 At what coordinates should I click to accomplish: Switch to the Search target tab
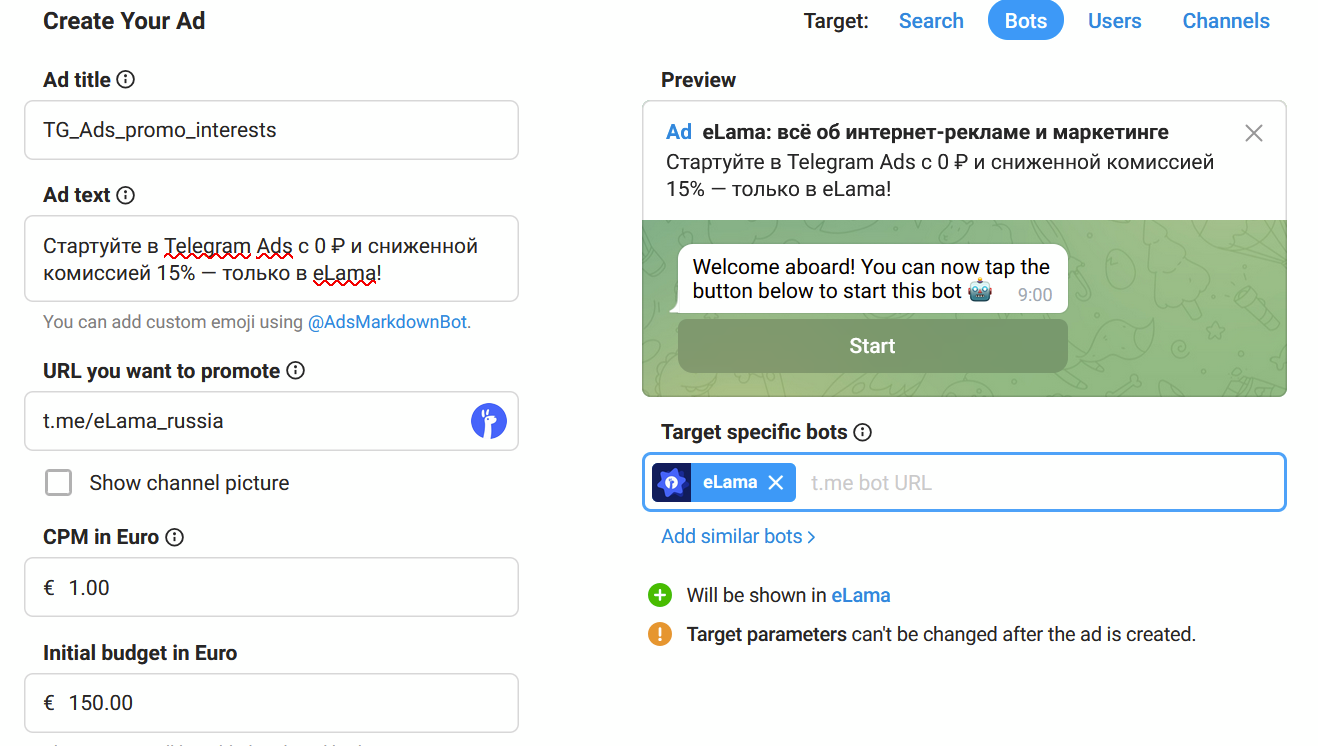[x=931, y=21]
